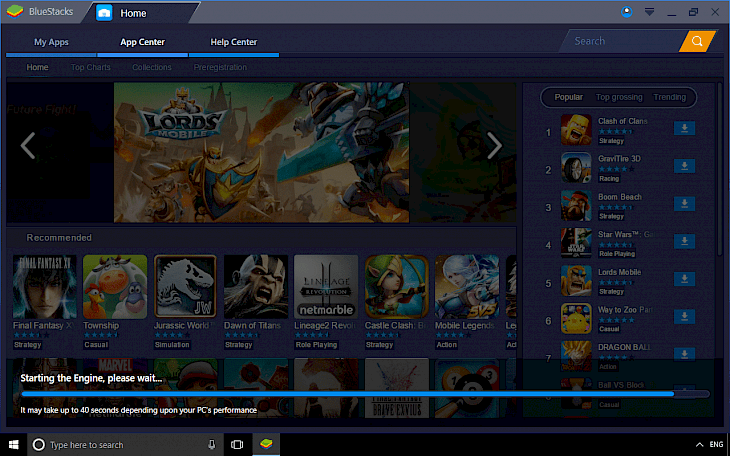Click the Casual tag under Township

pos(96,345)
